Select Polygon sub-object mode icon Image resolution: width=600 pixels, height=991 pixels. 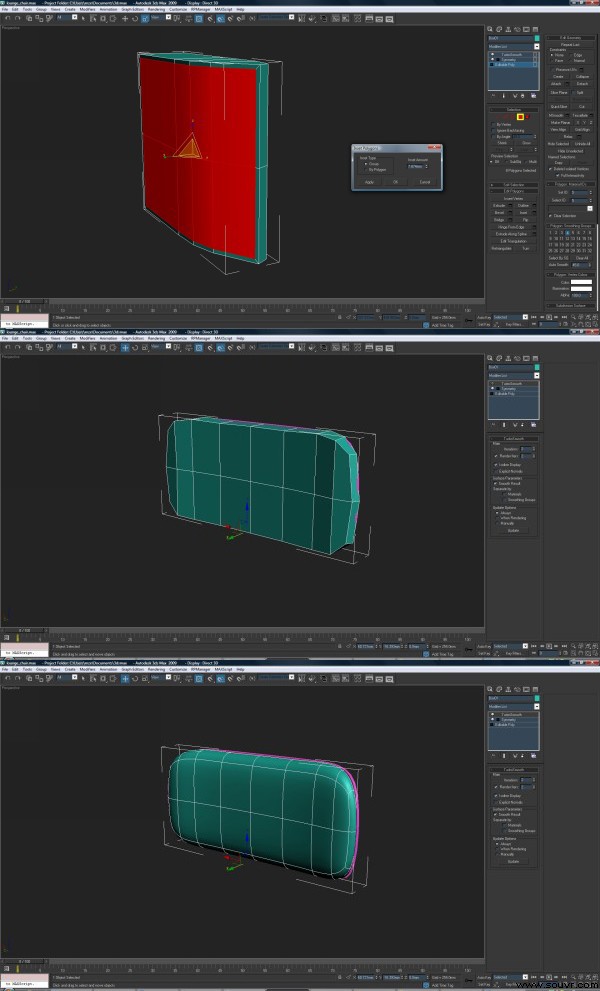[520, 117]
